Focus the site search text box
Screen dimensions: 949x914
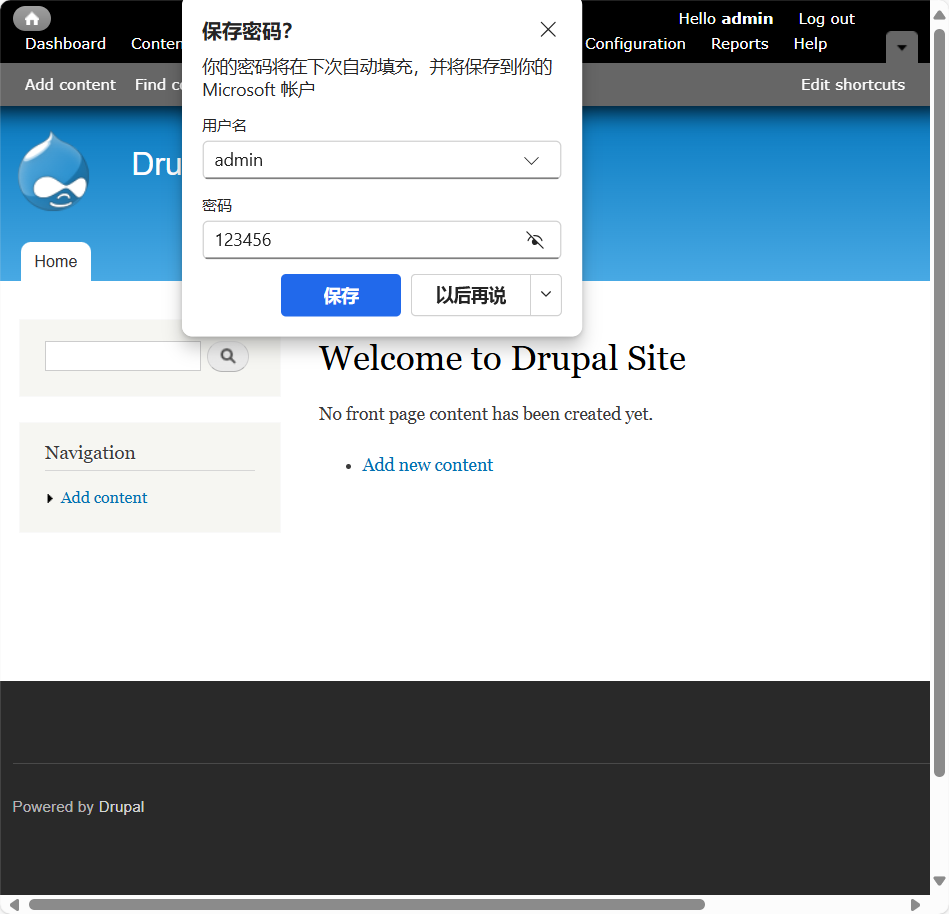click(123, 356)
